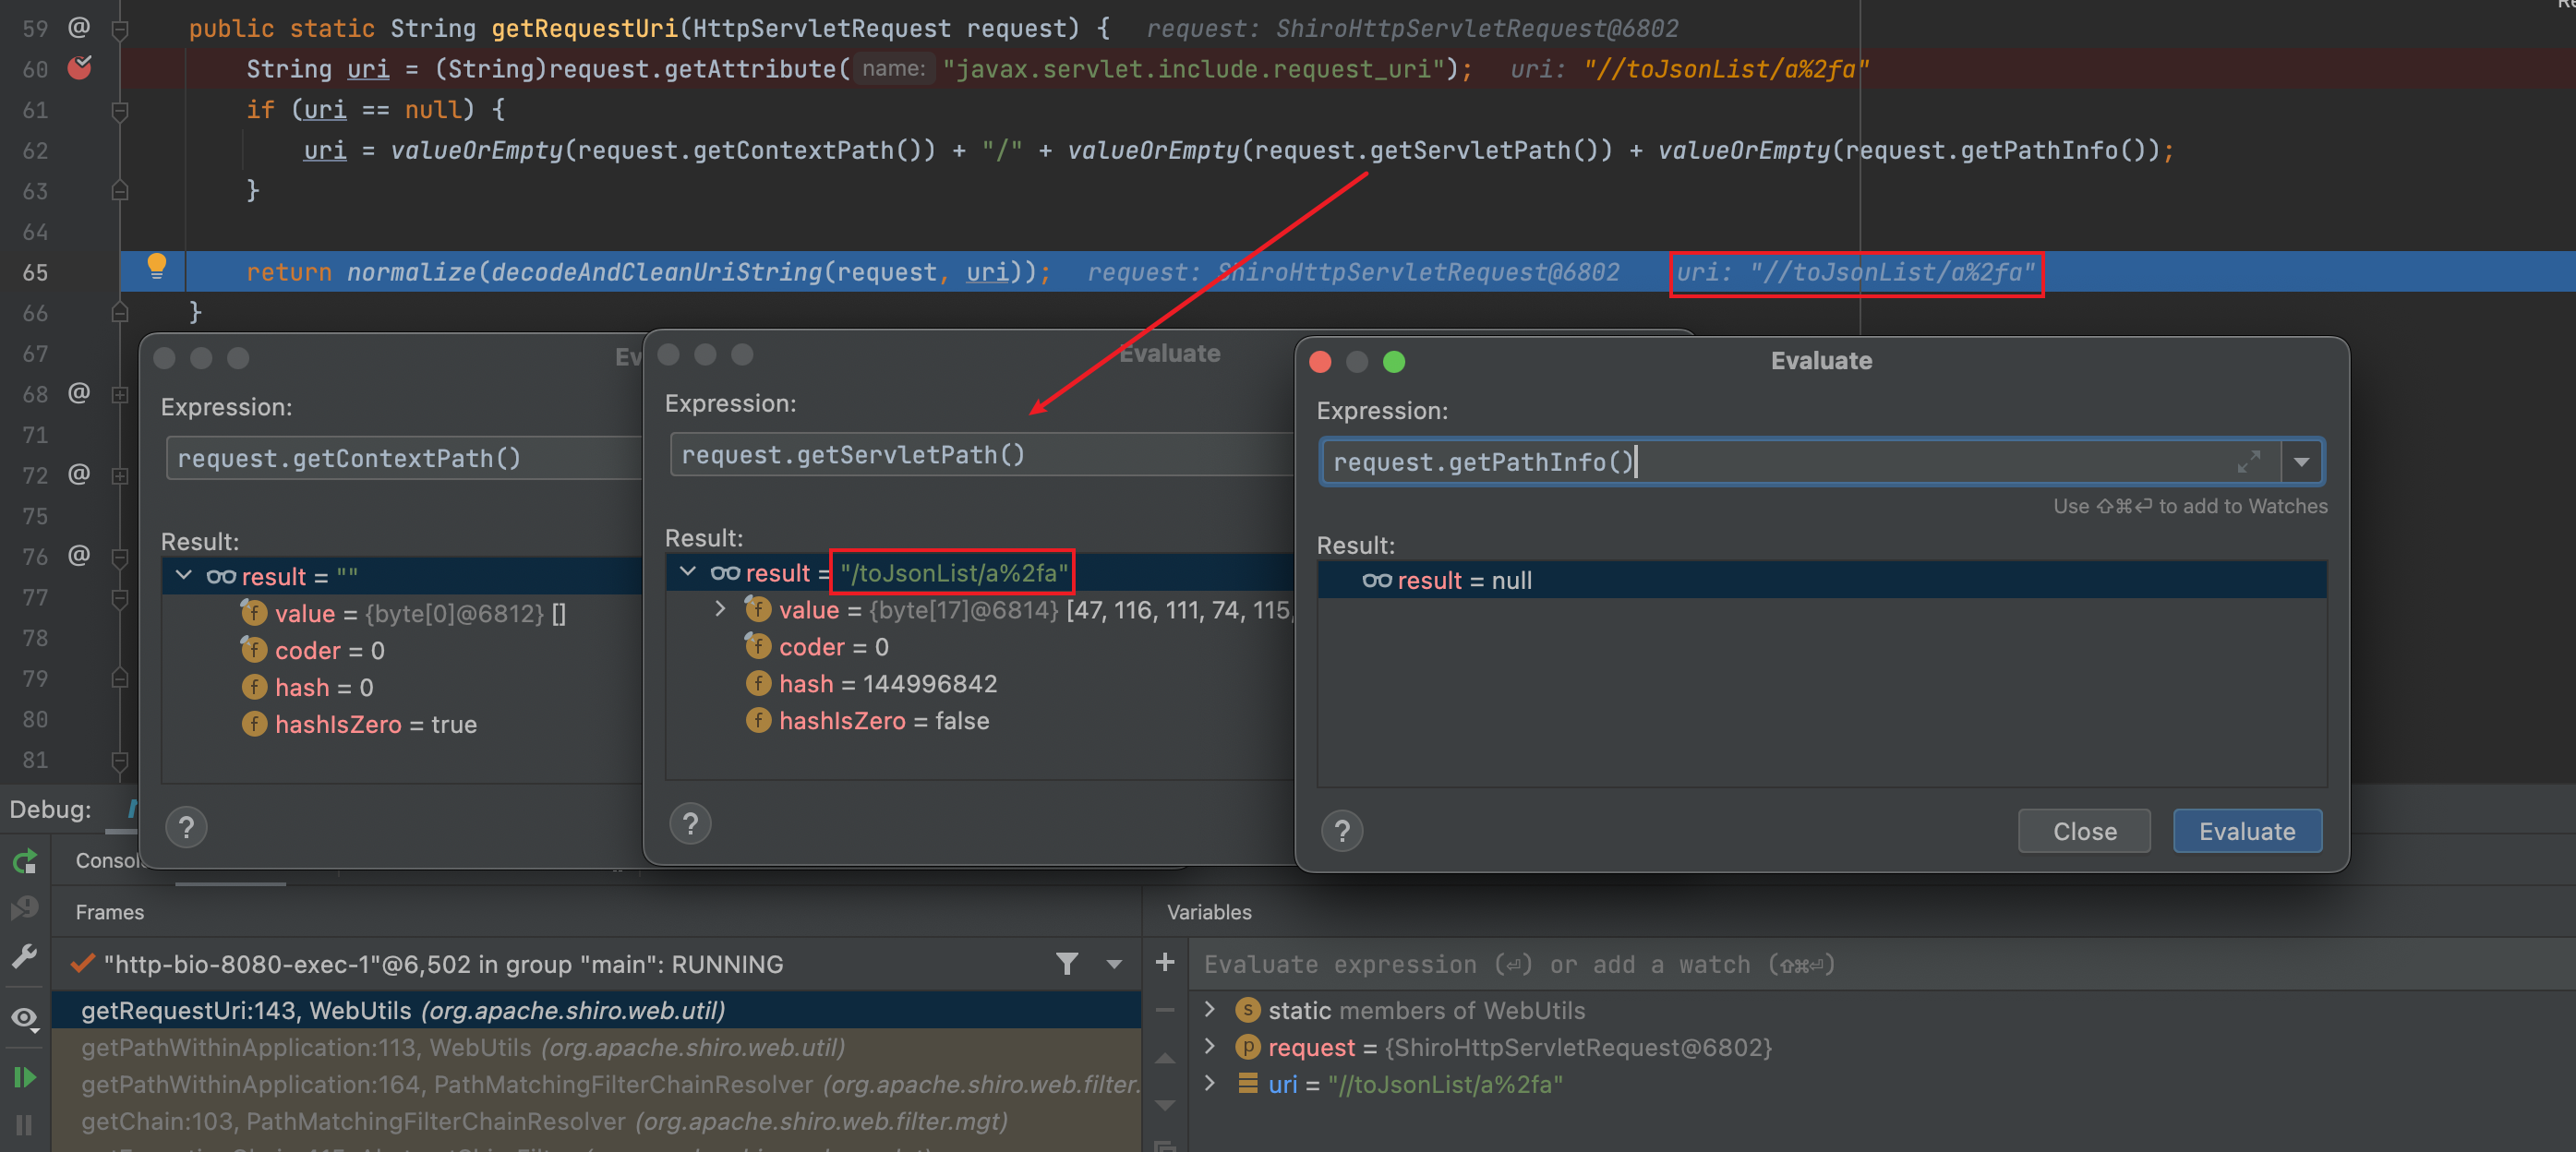The image size is (2576, 1152).
Task: Toggle the breakpoint on line 60
Action: (x=79, y=68)
